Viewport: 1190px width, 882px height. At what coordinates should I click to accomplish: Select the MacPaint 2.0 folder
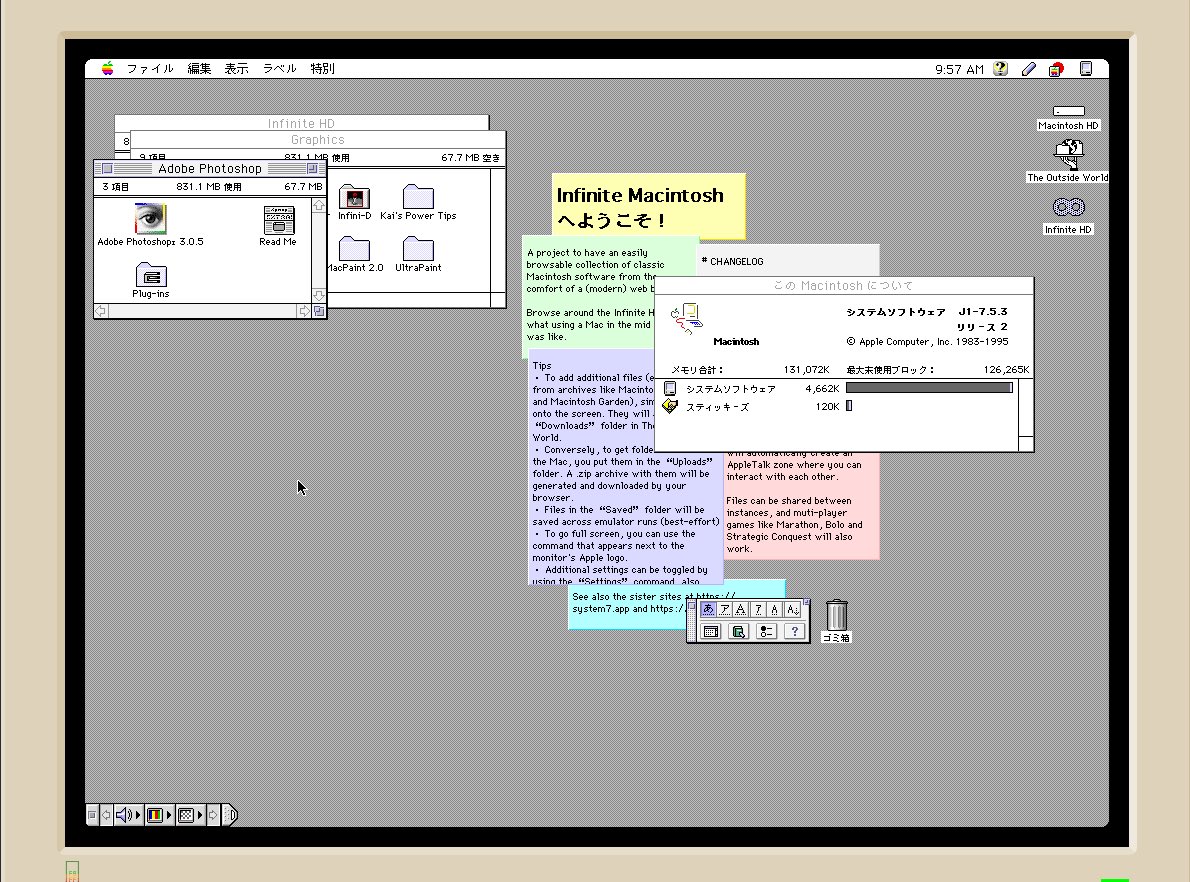(354, 248)
